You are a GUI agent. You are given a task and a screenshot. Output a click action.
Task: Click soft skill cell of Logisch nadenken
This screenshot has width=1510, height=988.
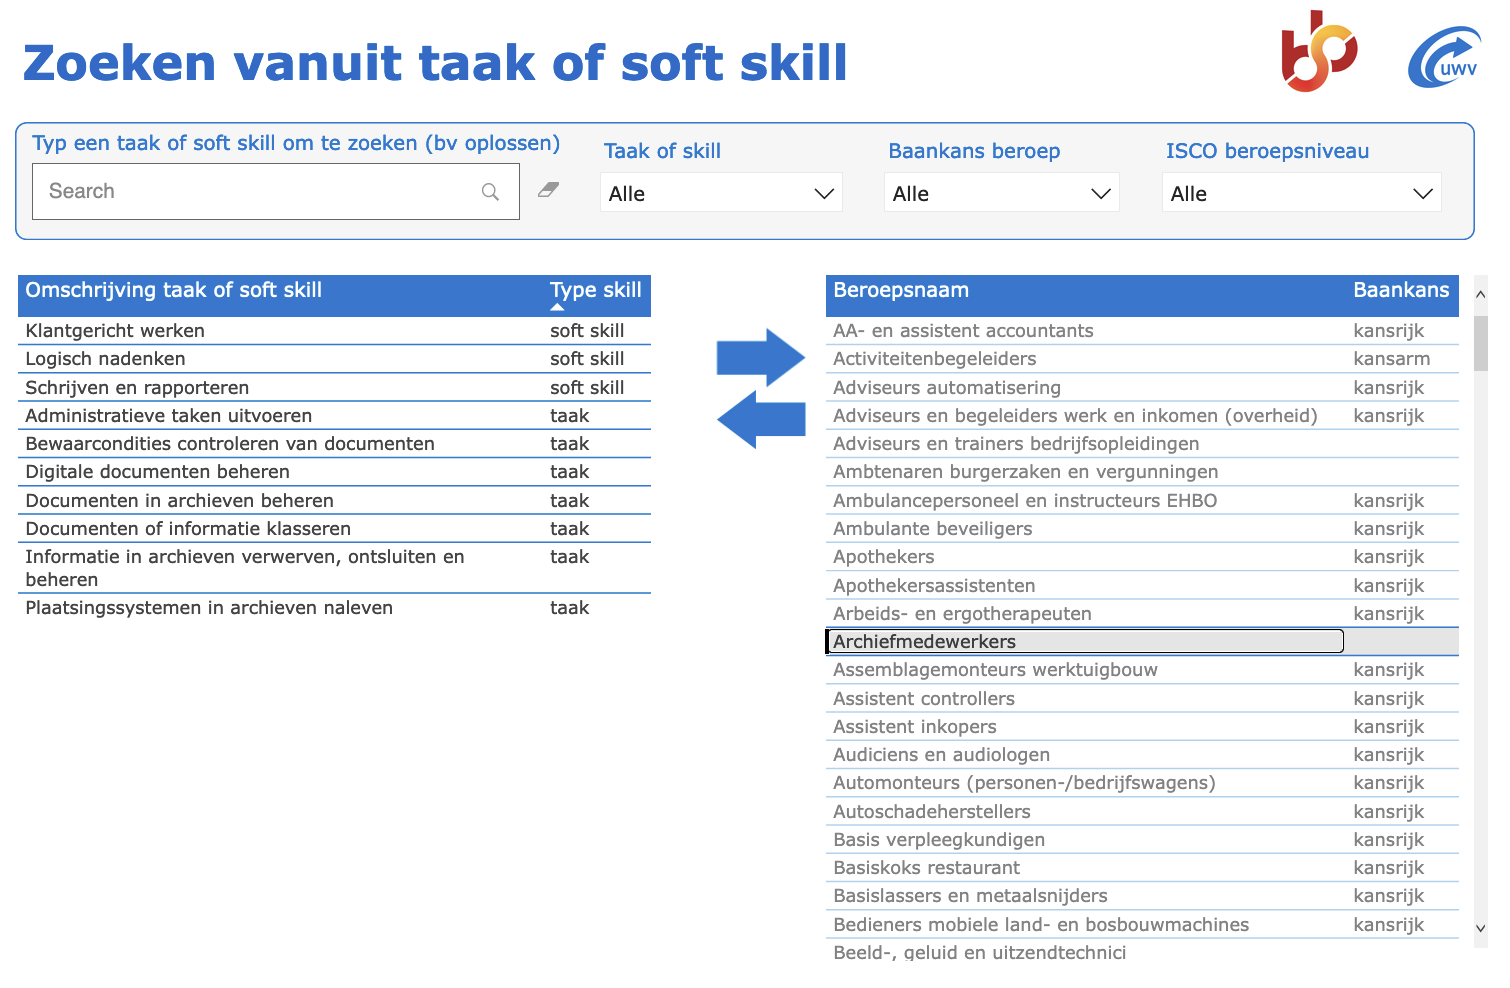pos(587,359)
